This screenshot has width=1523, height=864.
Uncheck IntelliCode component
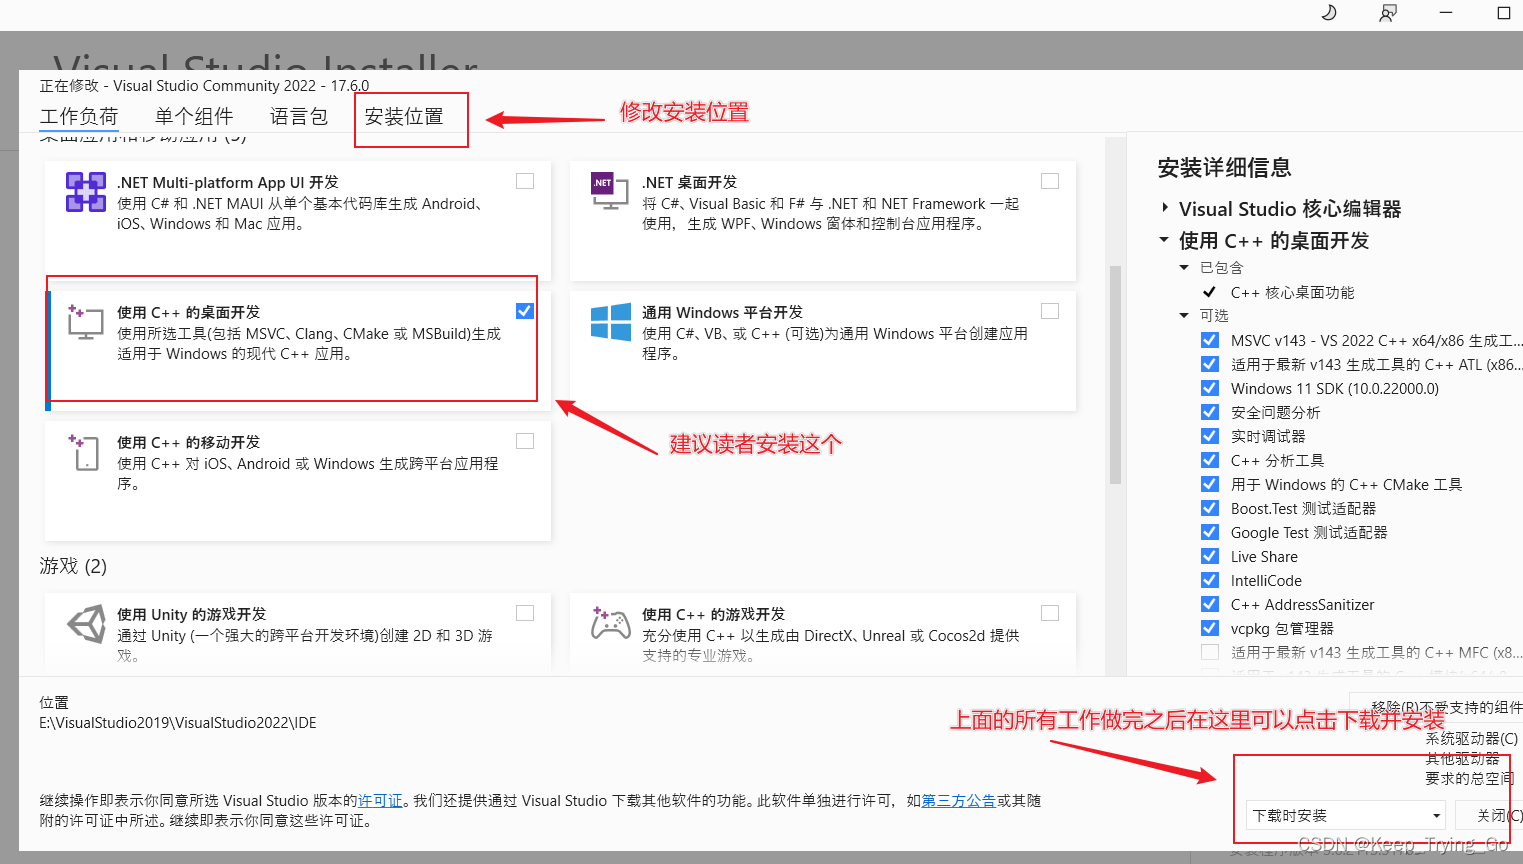click(1210, 580)
